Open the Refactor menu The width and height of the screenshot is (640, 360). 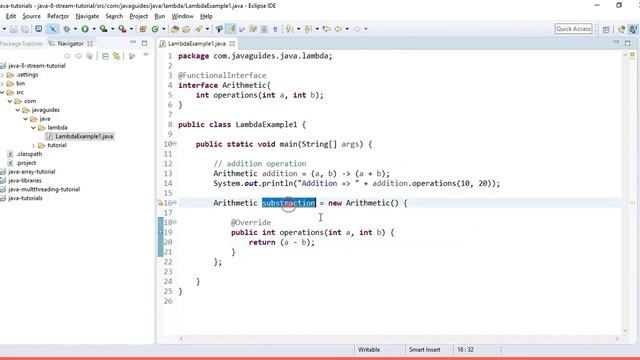[x=58, y=16]
